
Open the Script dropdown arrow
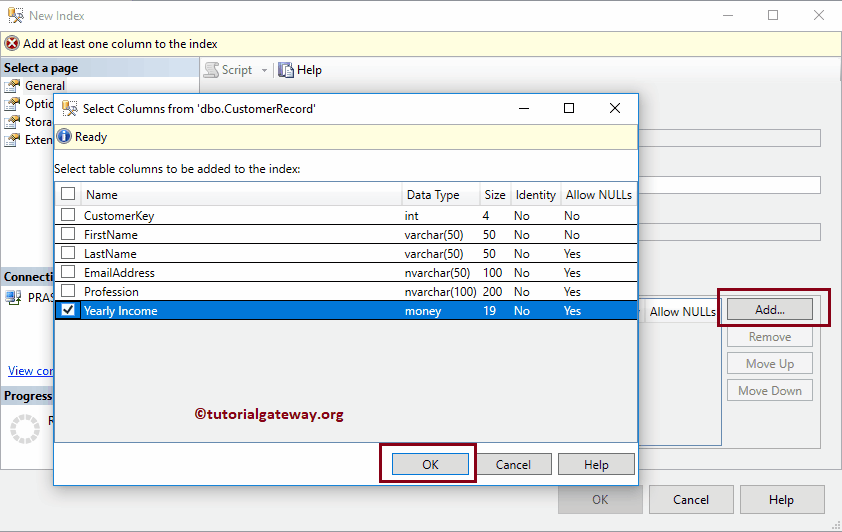pyautogui.click(x=264, y=70)
